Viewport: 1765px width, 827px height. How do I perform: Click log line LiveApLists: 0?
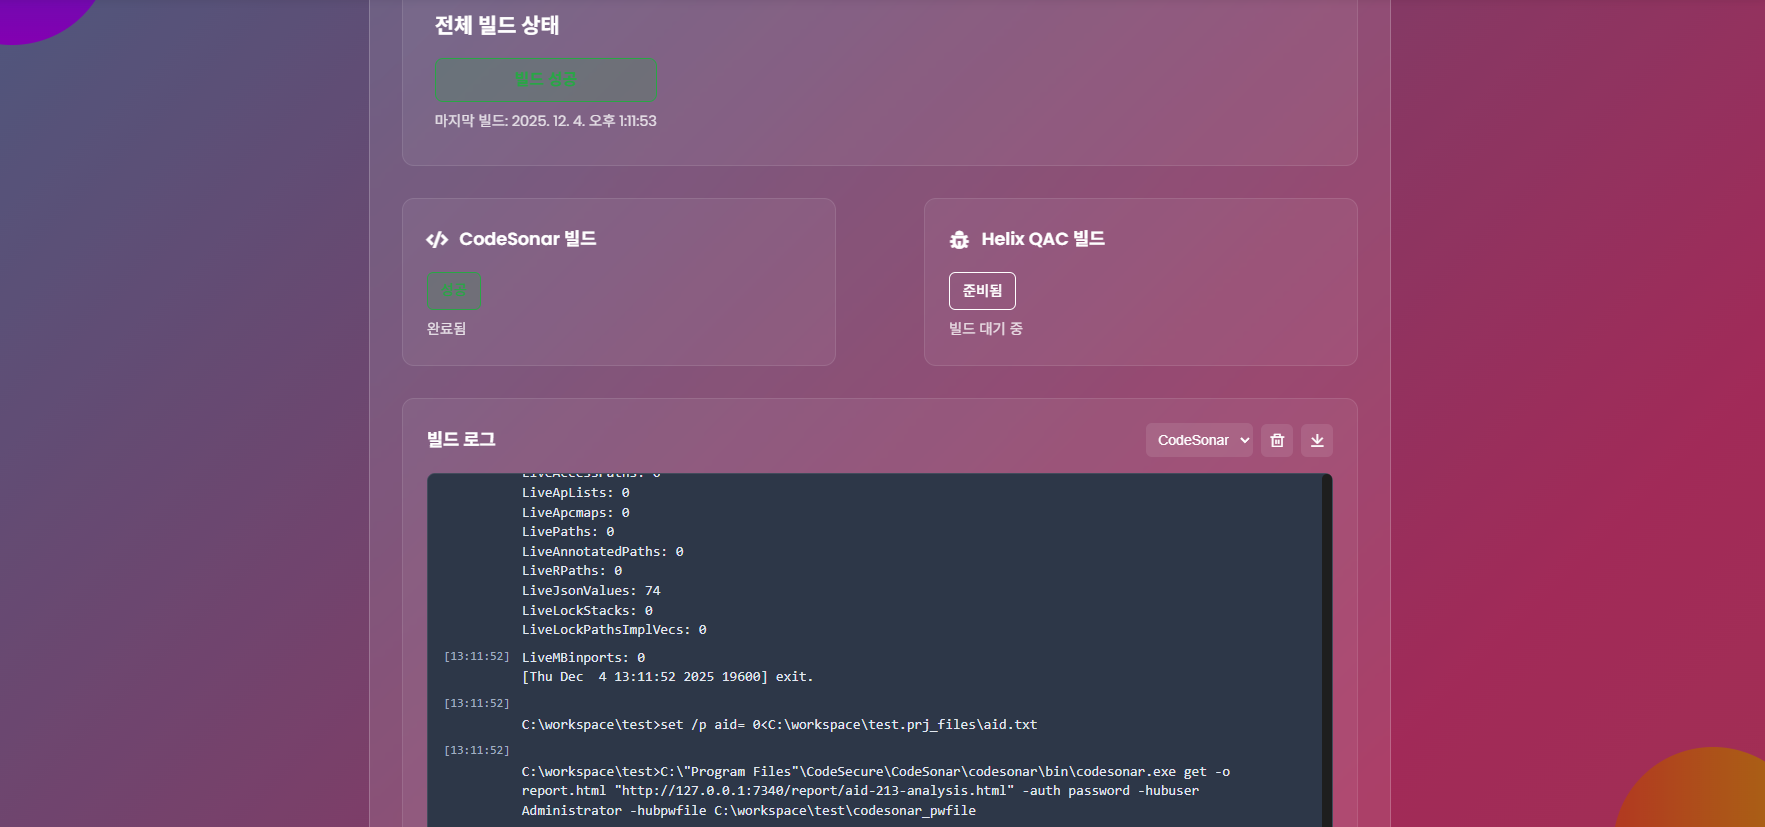[x=576, y=493]
